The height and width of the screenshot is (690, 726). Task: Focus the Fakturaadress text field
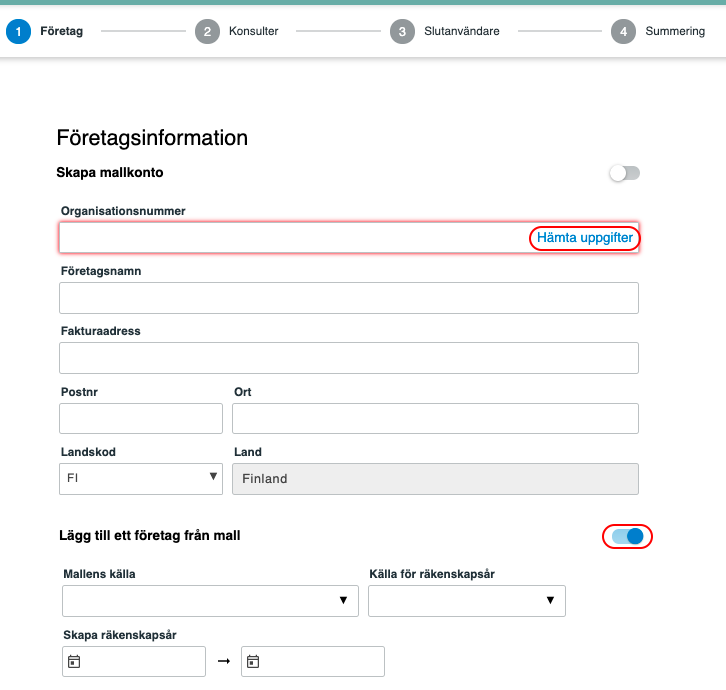[349, 358]
